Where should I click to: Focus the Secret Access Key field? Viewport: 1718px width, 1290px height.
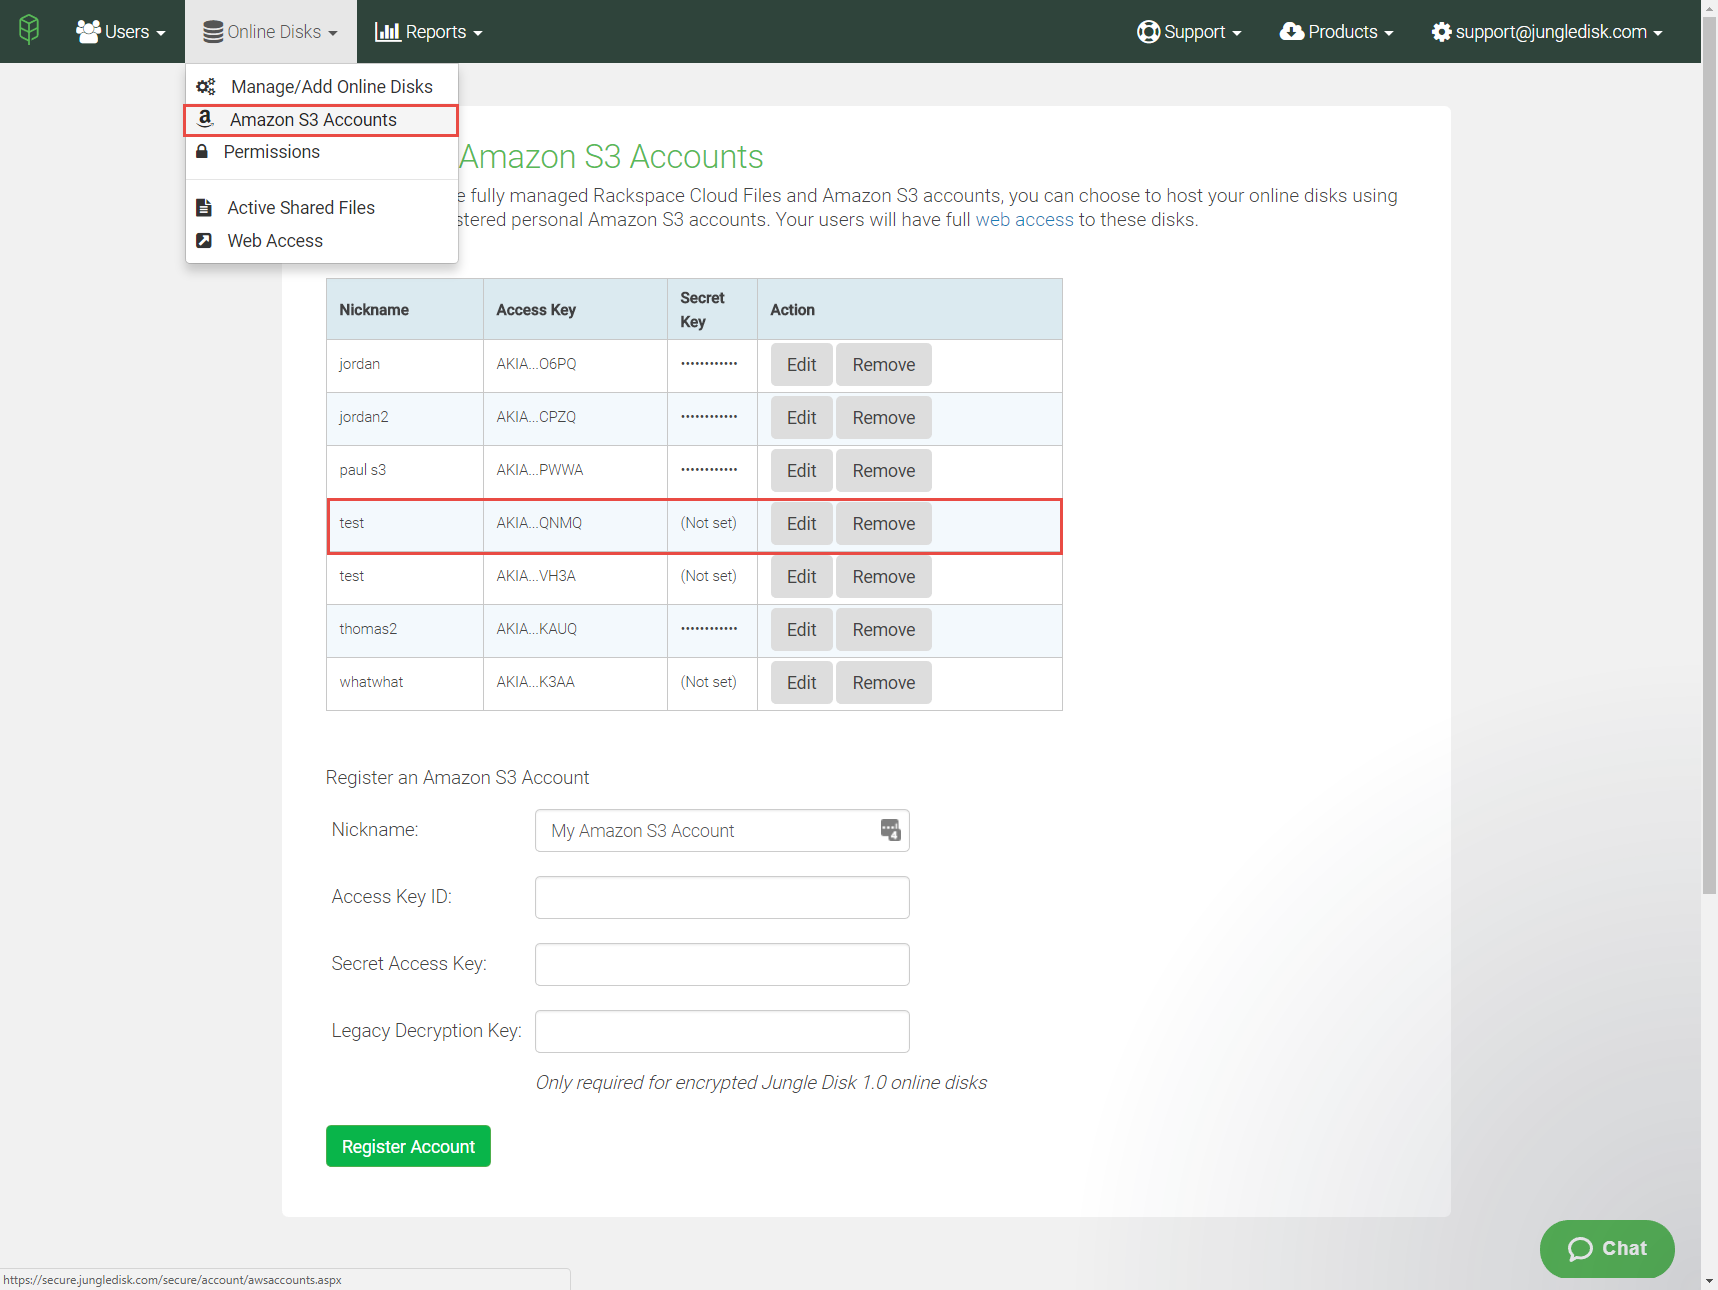pos(722,965)
